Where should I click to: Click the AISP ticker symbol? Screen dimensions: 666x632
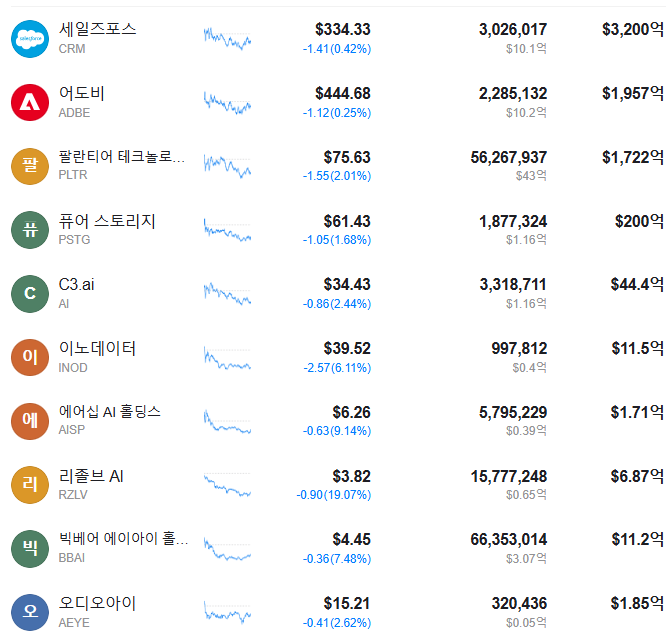72,430
